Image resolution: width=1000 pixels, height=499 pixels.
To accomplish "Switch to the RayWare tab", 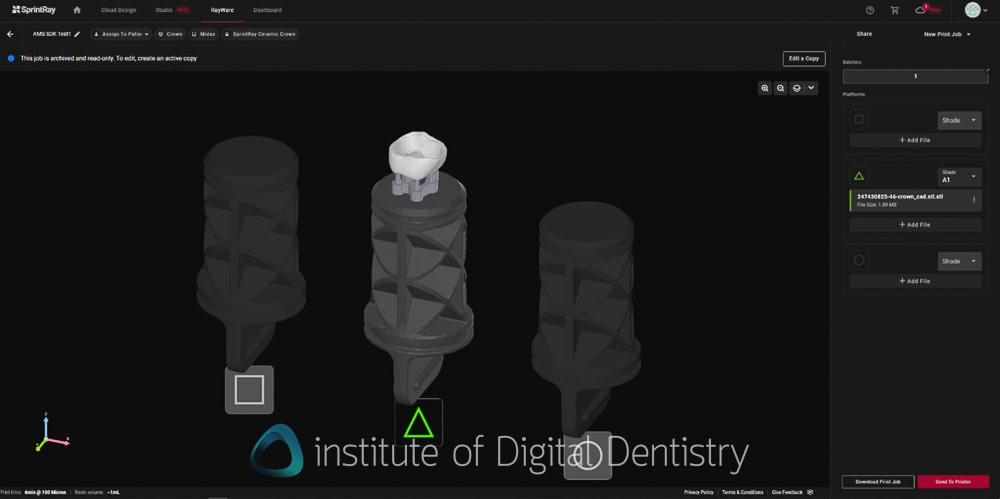I will tap(221, 10).
